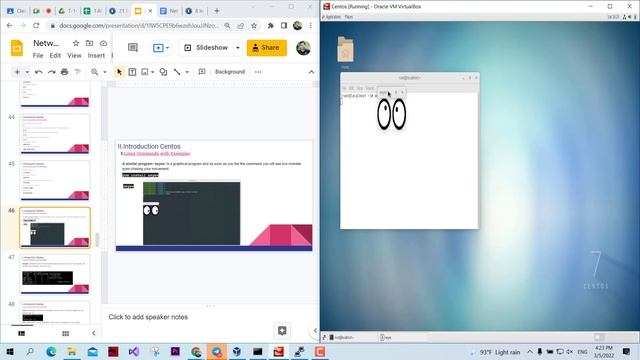This screenshot has width=640, height=360.
Task: Go back in Chrome
Action: click(x=9, y=25)
